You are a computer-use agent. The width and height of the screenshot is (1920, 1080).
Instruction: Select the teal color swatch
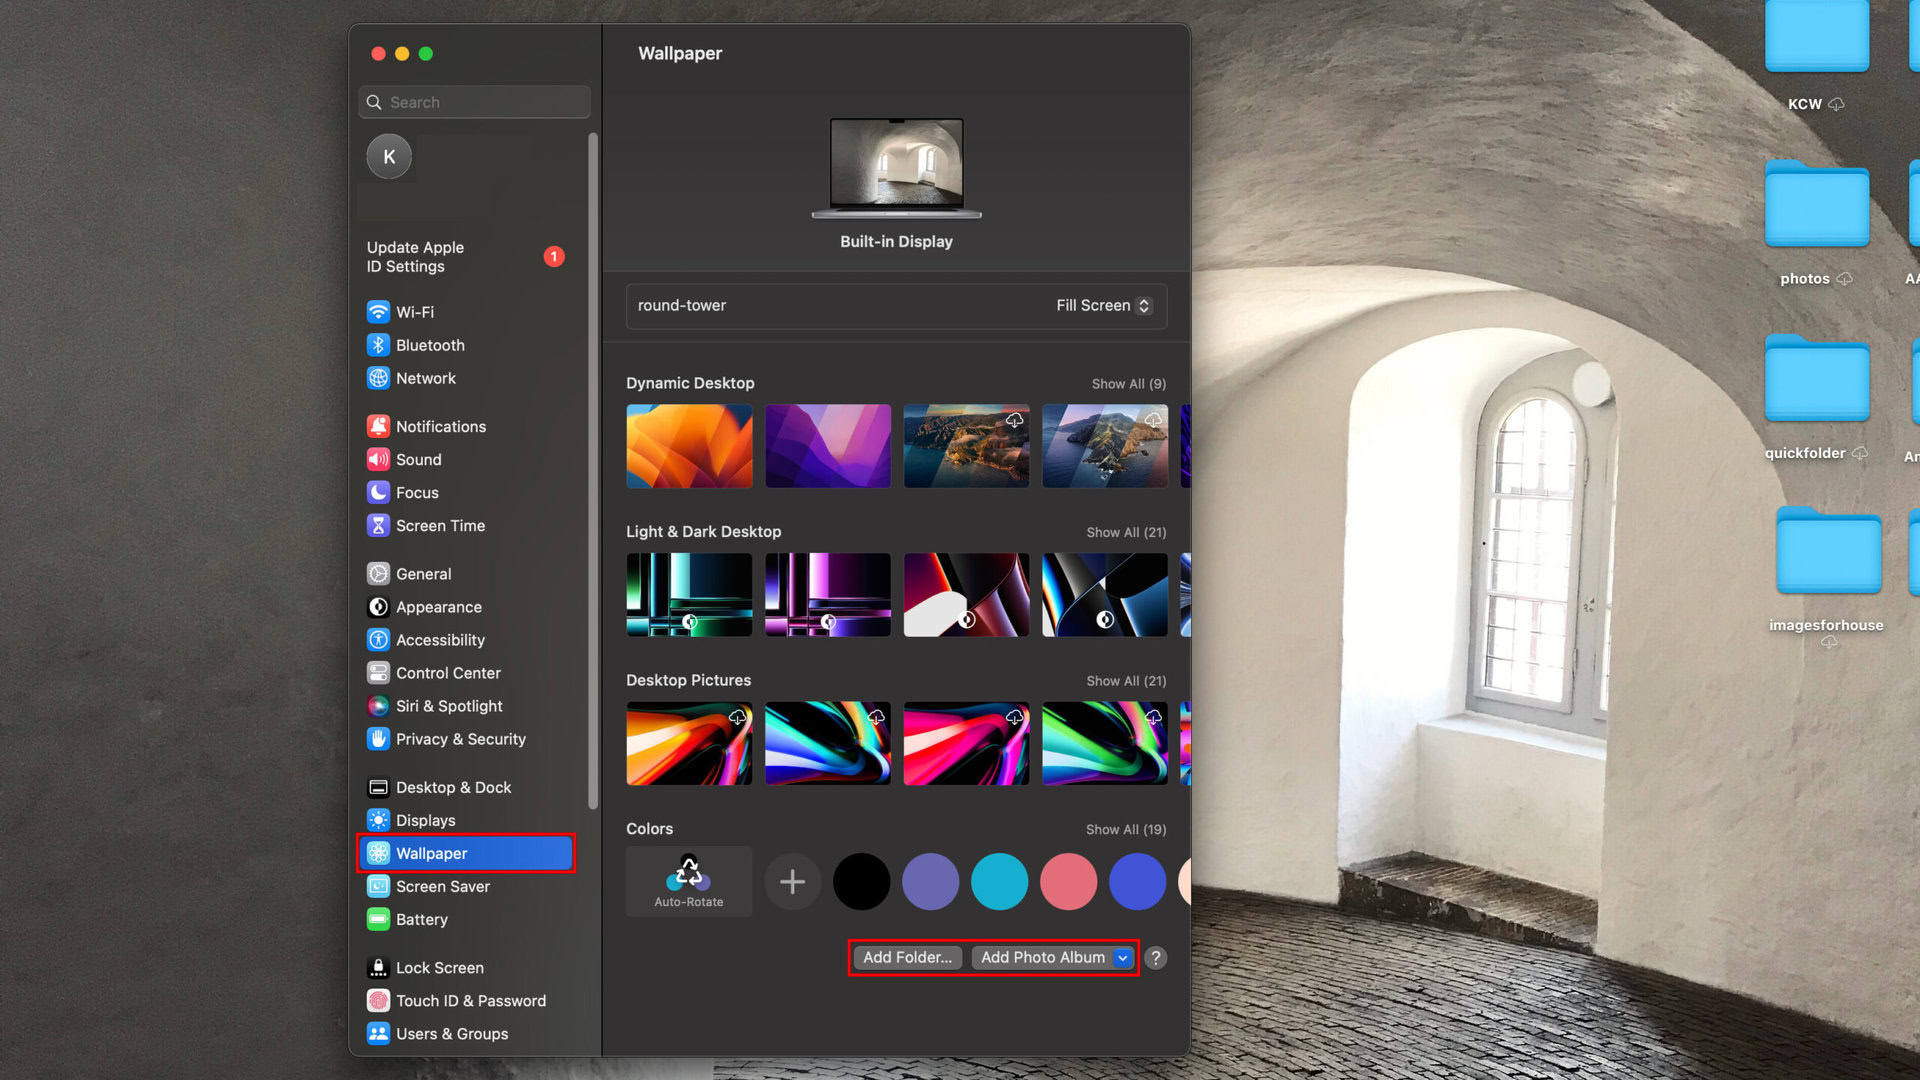point(999,882)
